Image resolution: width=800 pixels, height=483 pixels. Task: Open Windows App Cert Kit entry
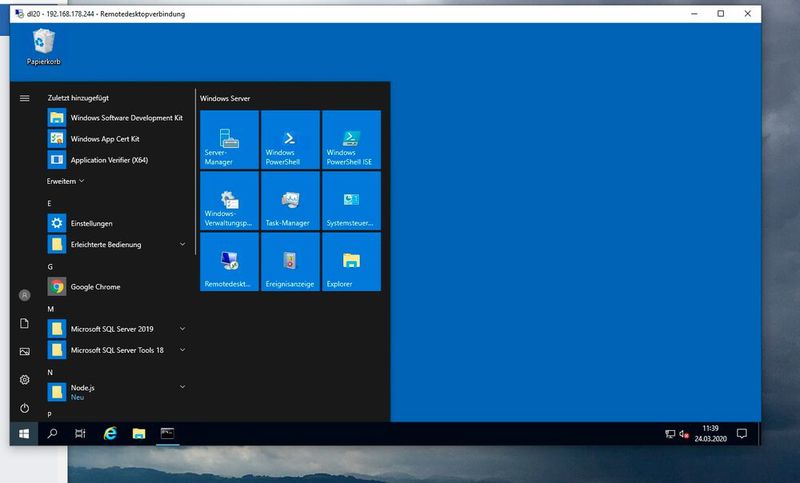[117, 139]
